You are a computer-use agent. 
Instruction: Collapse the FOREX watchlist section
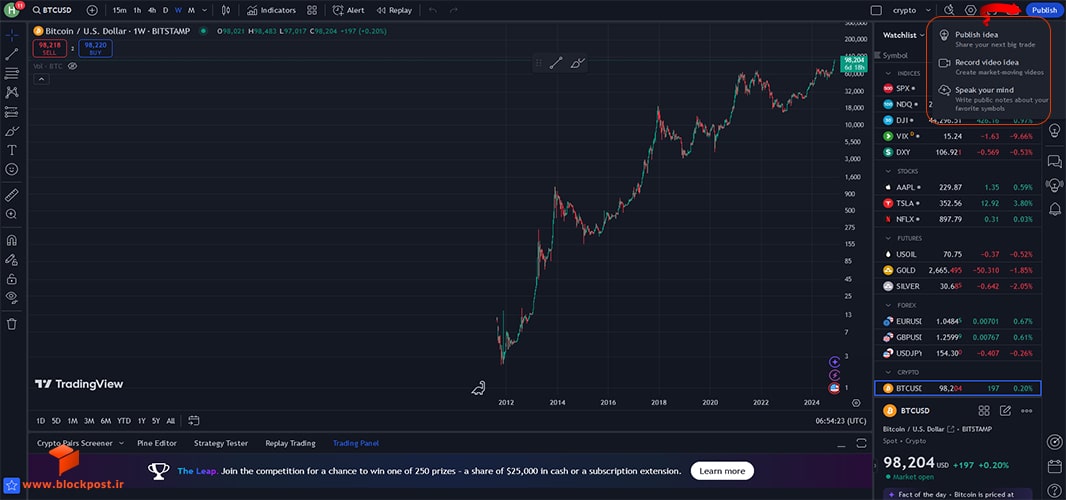tap(889, 305)
